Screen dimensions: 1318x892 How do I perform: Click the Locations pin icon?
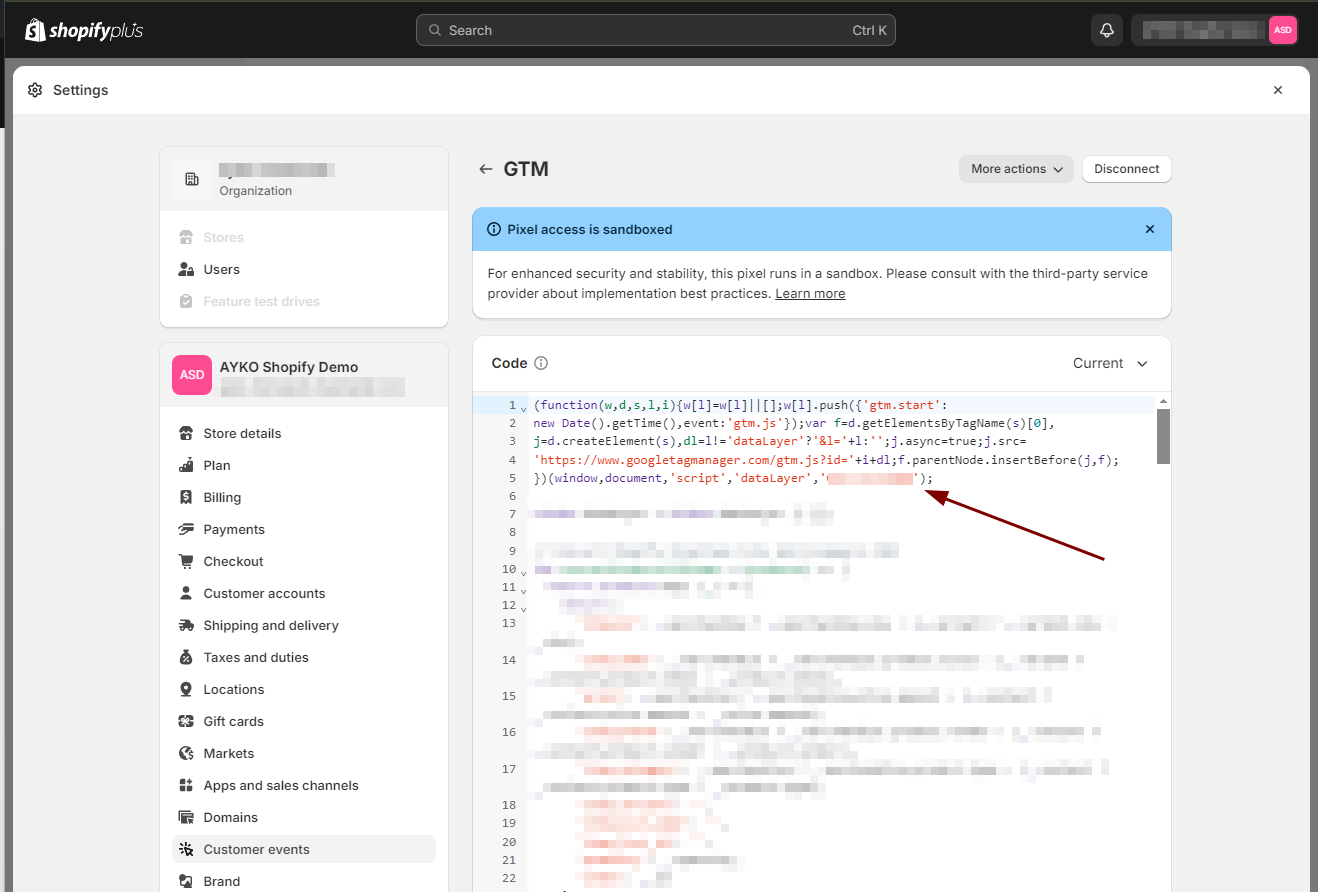click(186, 689)
